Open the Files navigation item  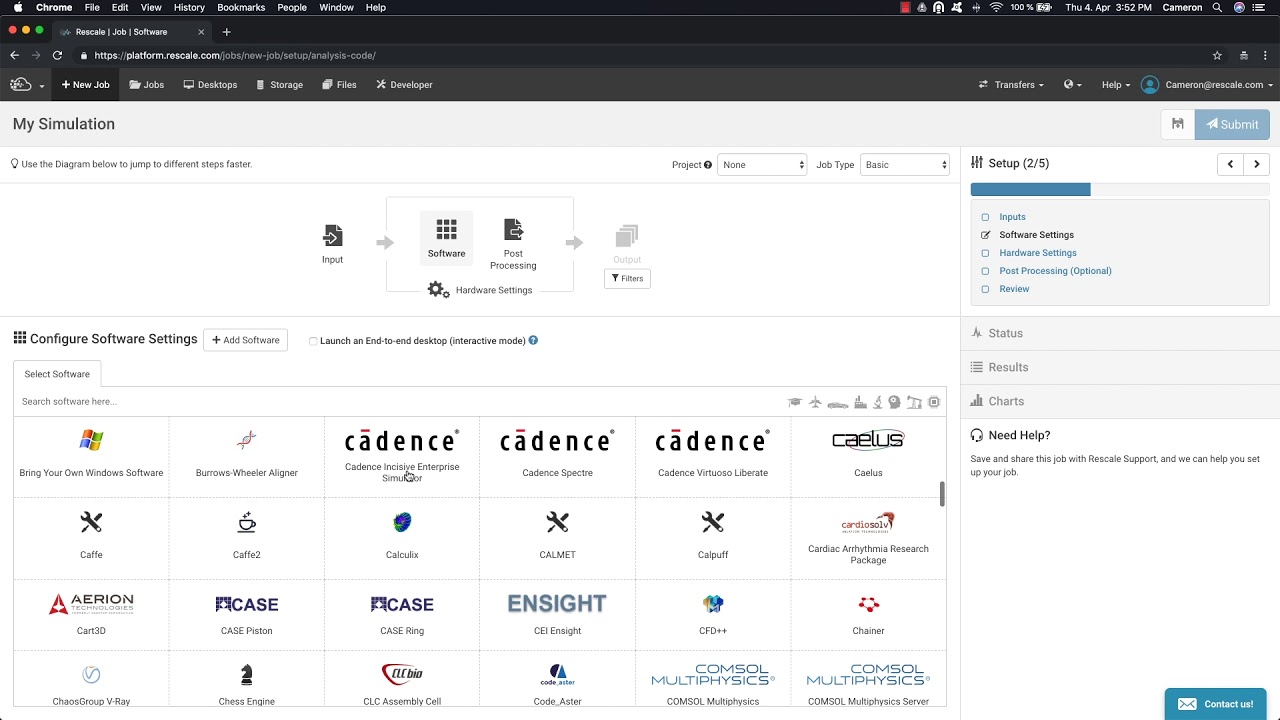point(339,85)
